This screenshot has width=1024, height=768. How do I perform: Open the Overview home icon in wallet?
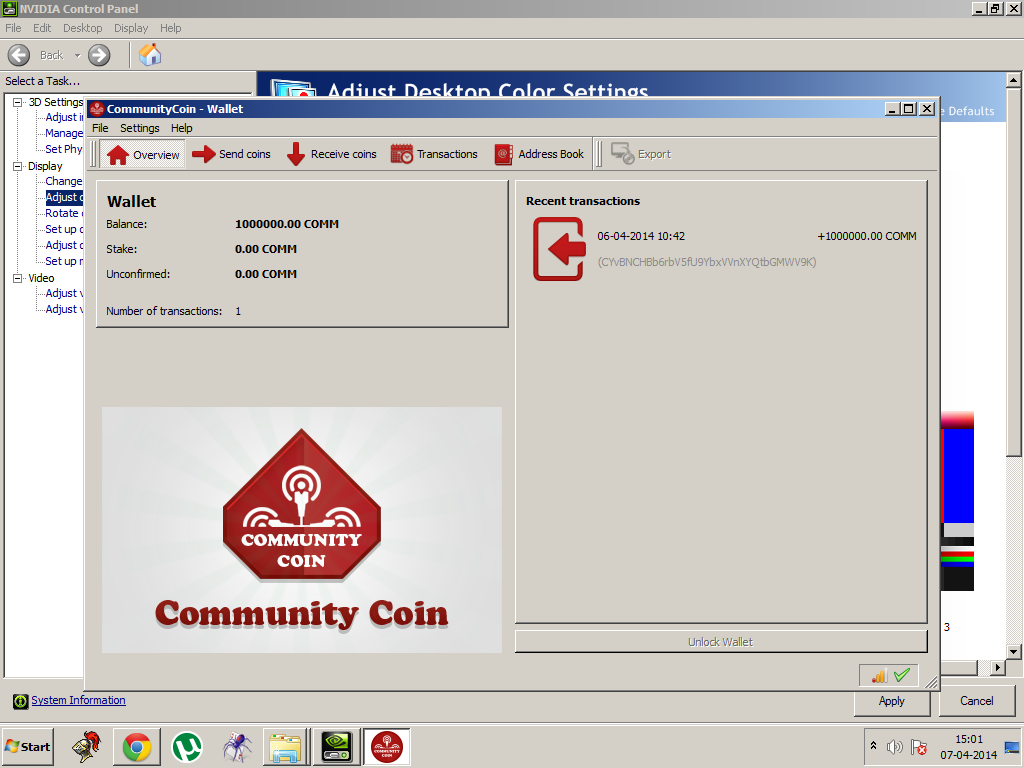[x=118, y=155]
